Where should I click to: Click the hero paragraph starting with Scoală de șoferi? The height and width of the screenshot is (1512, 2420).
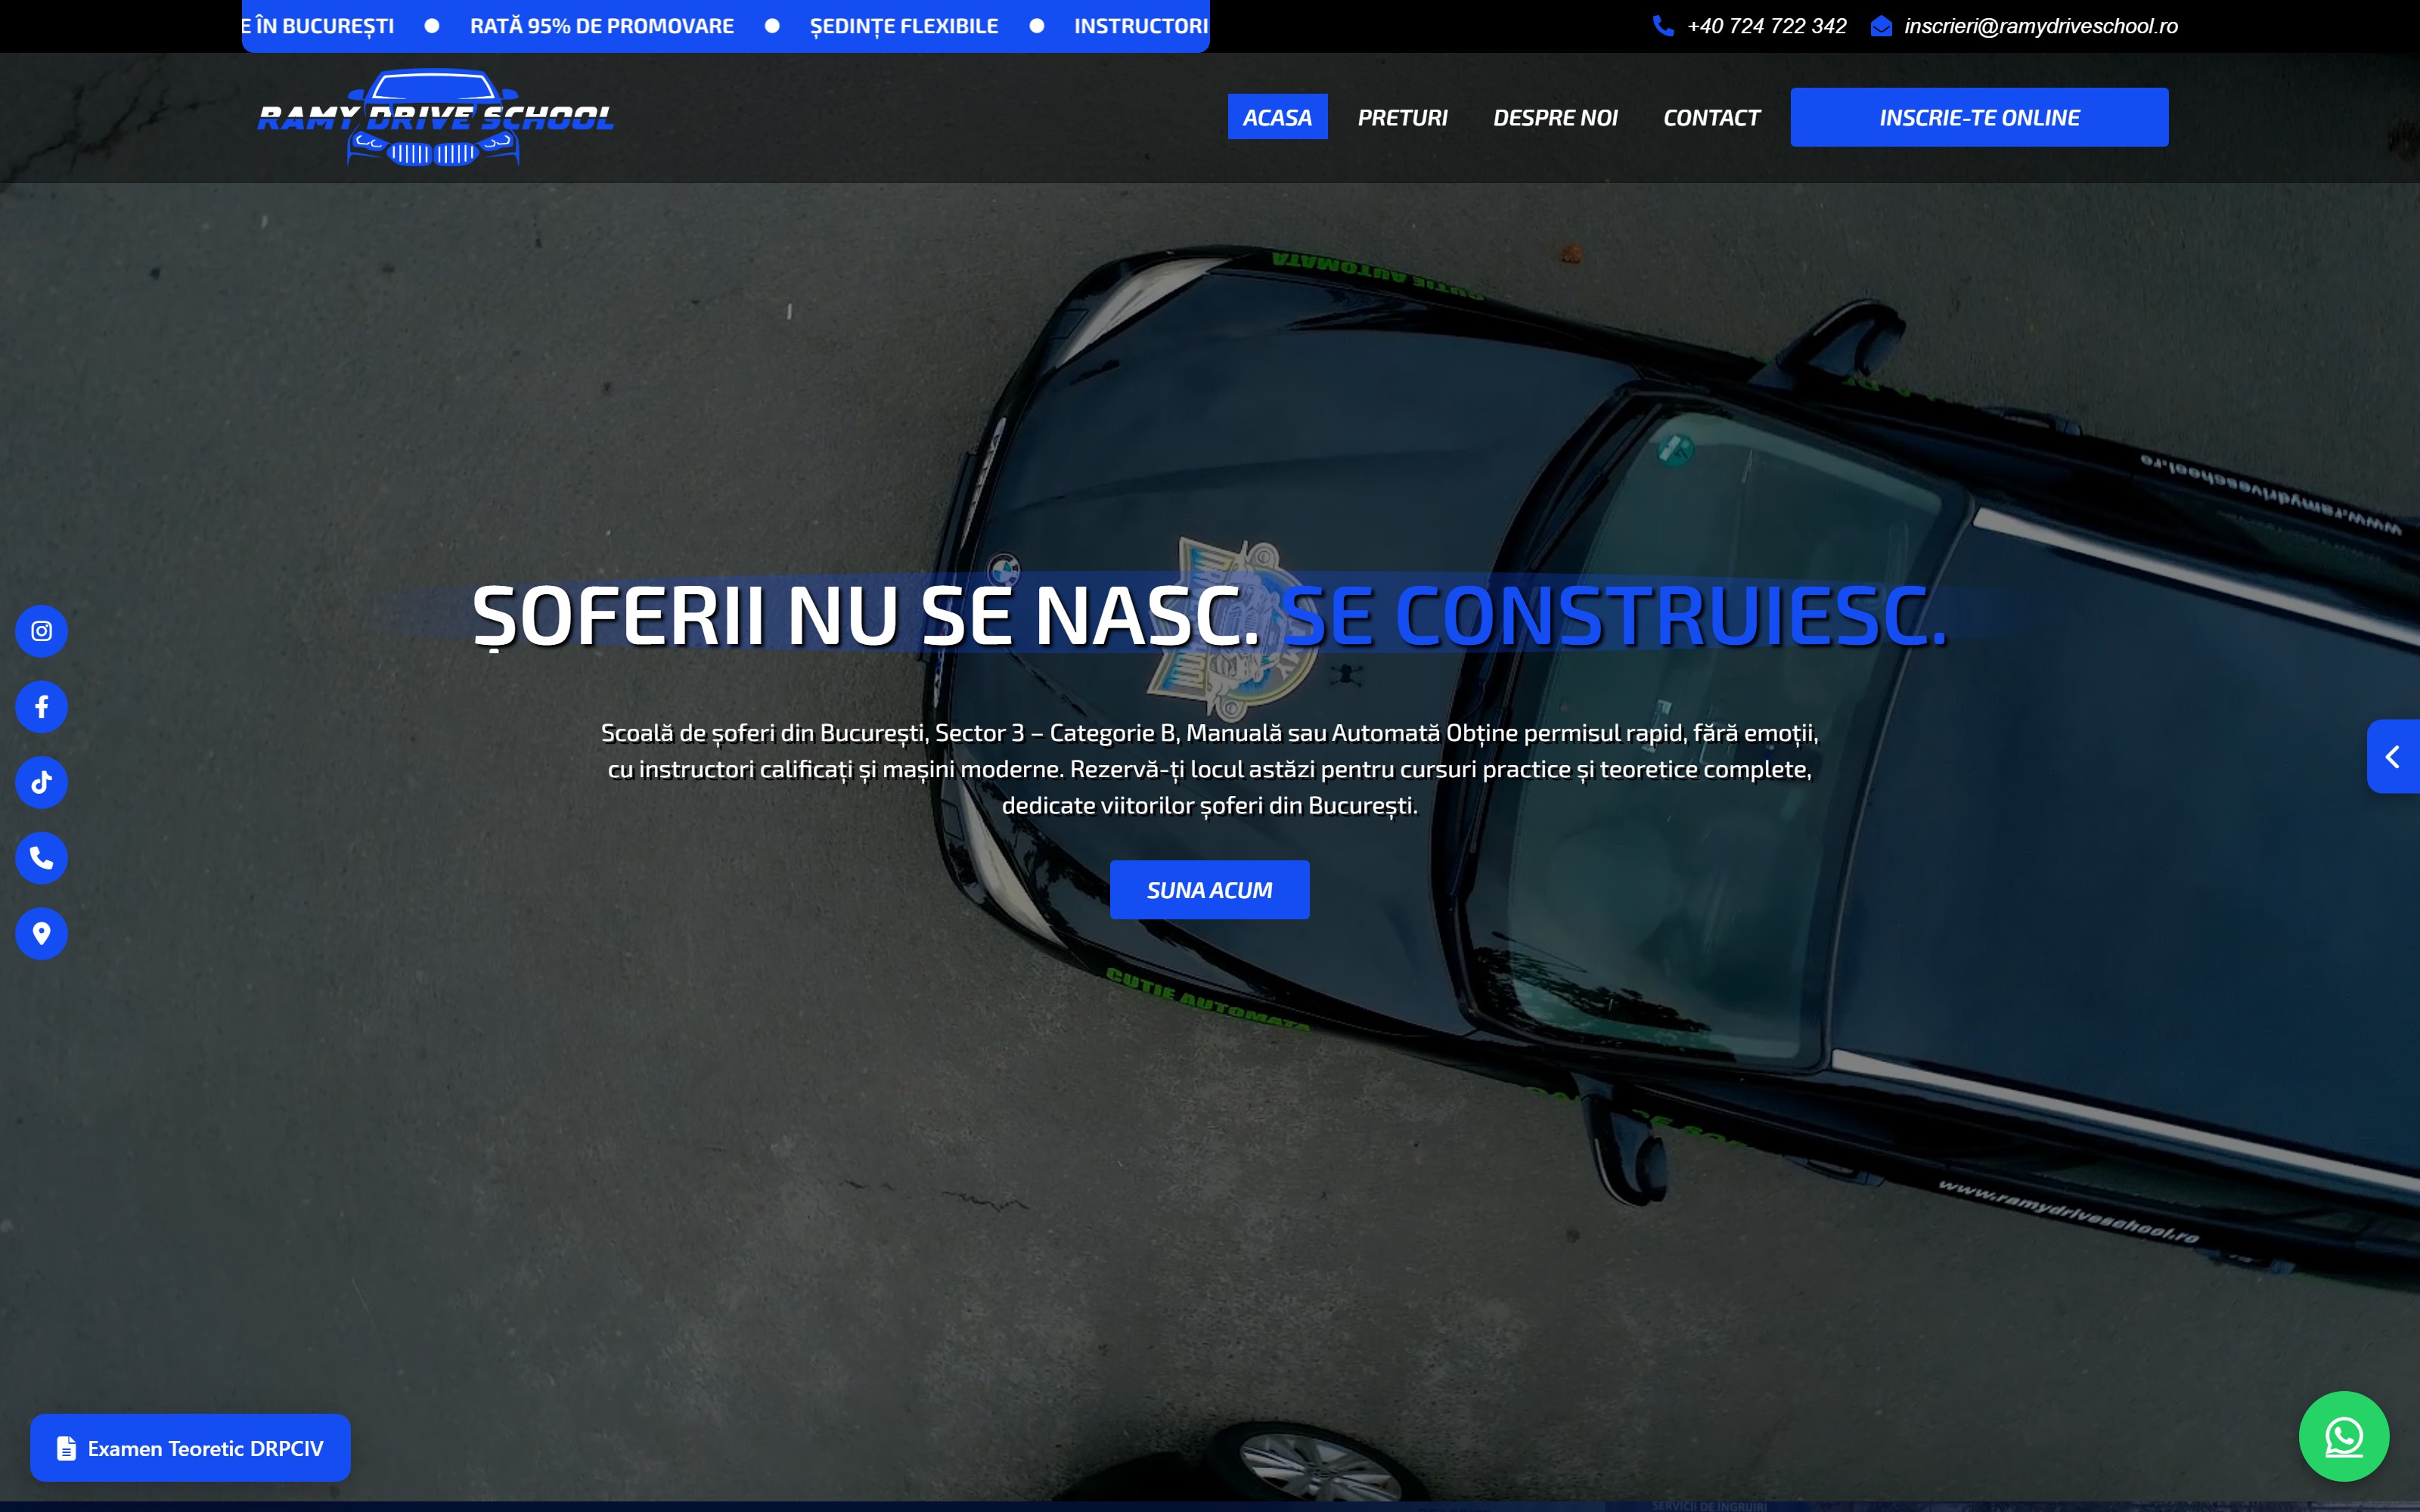tap(1209, 769)
